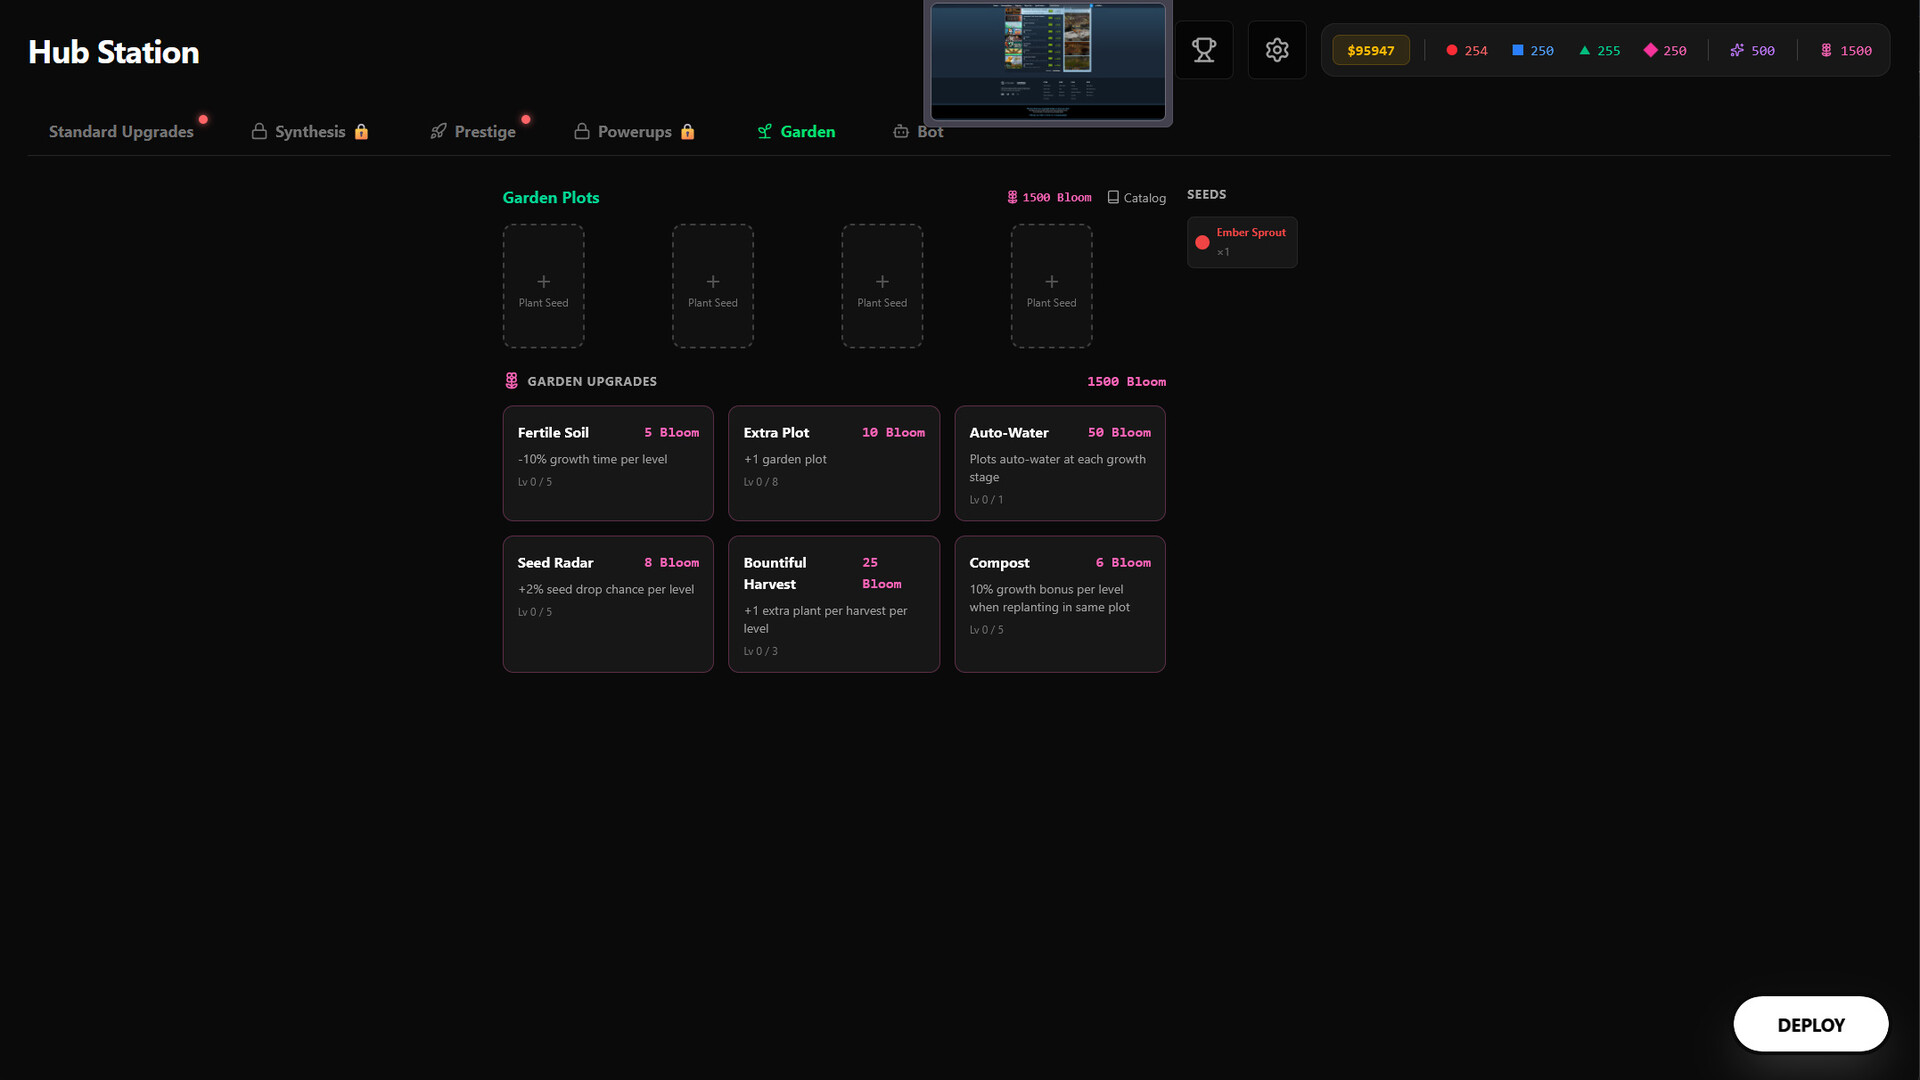Open the Catalog book link
Viewport: 1920px width, 1080px height.
[x=1136, y=198]
